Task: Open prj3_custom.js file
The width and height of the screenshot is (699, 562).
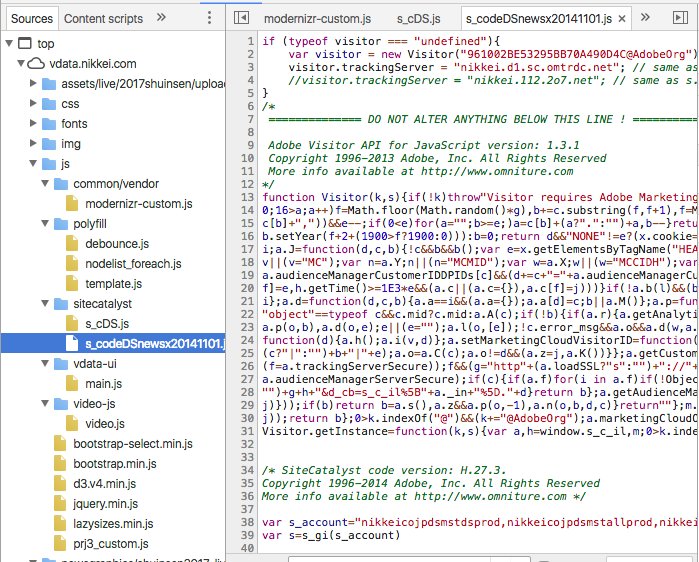Action: 111,544
